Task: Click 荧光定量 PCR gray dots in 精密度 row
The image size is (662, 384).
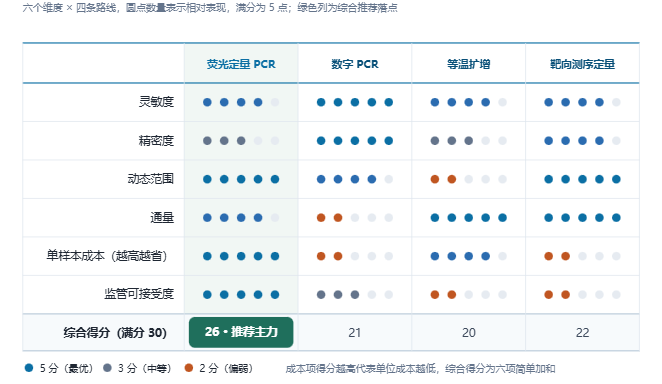Action: [x=224, y=141]
